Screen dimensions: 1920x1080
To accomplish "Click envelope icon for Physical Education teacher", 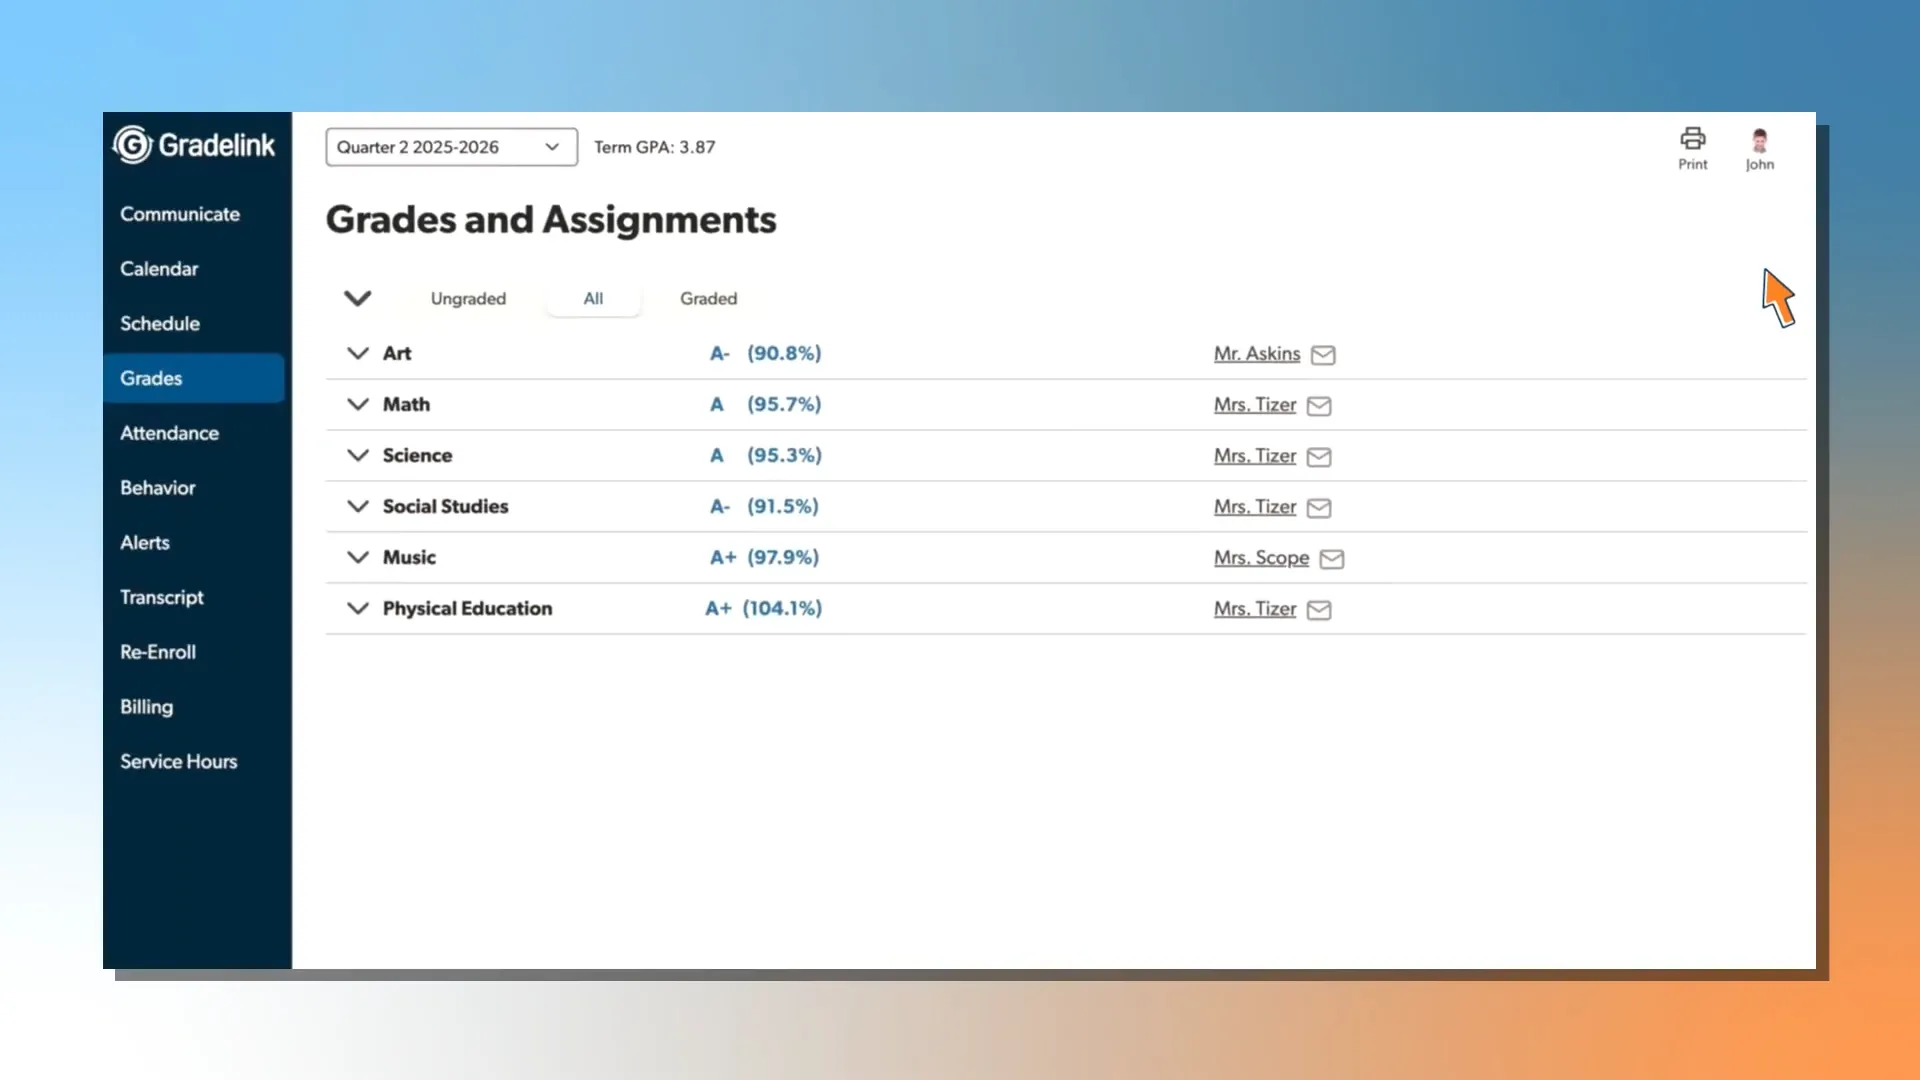I will (1320, 610).
